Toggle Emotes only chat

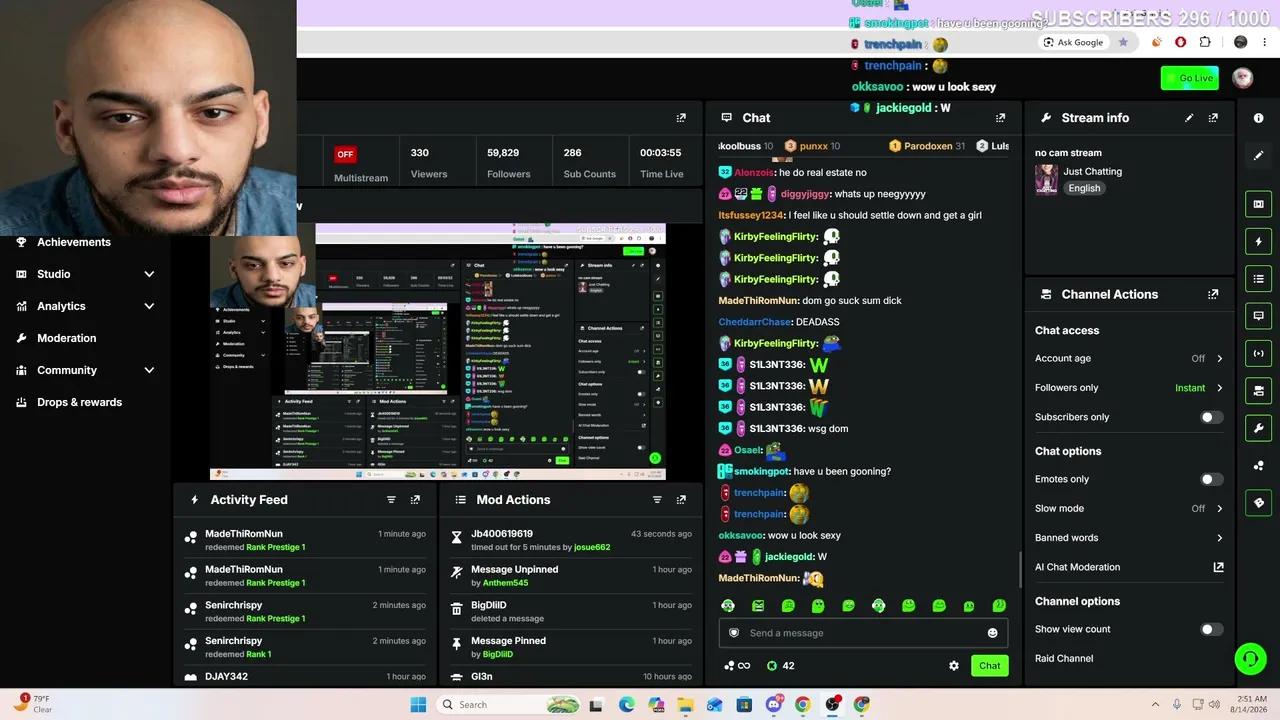[1211, 479]
